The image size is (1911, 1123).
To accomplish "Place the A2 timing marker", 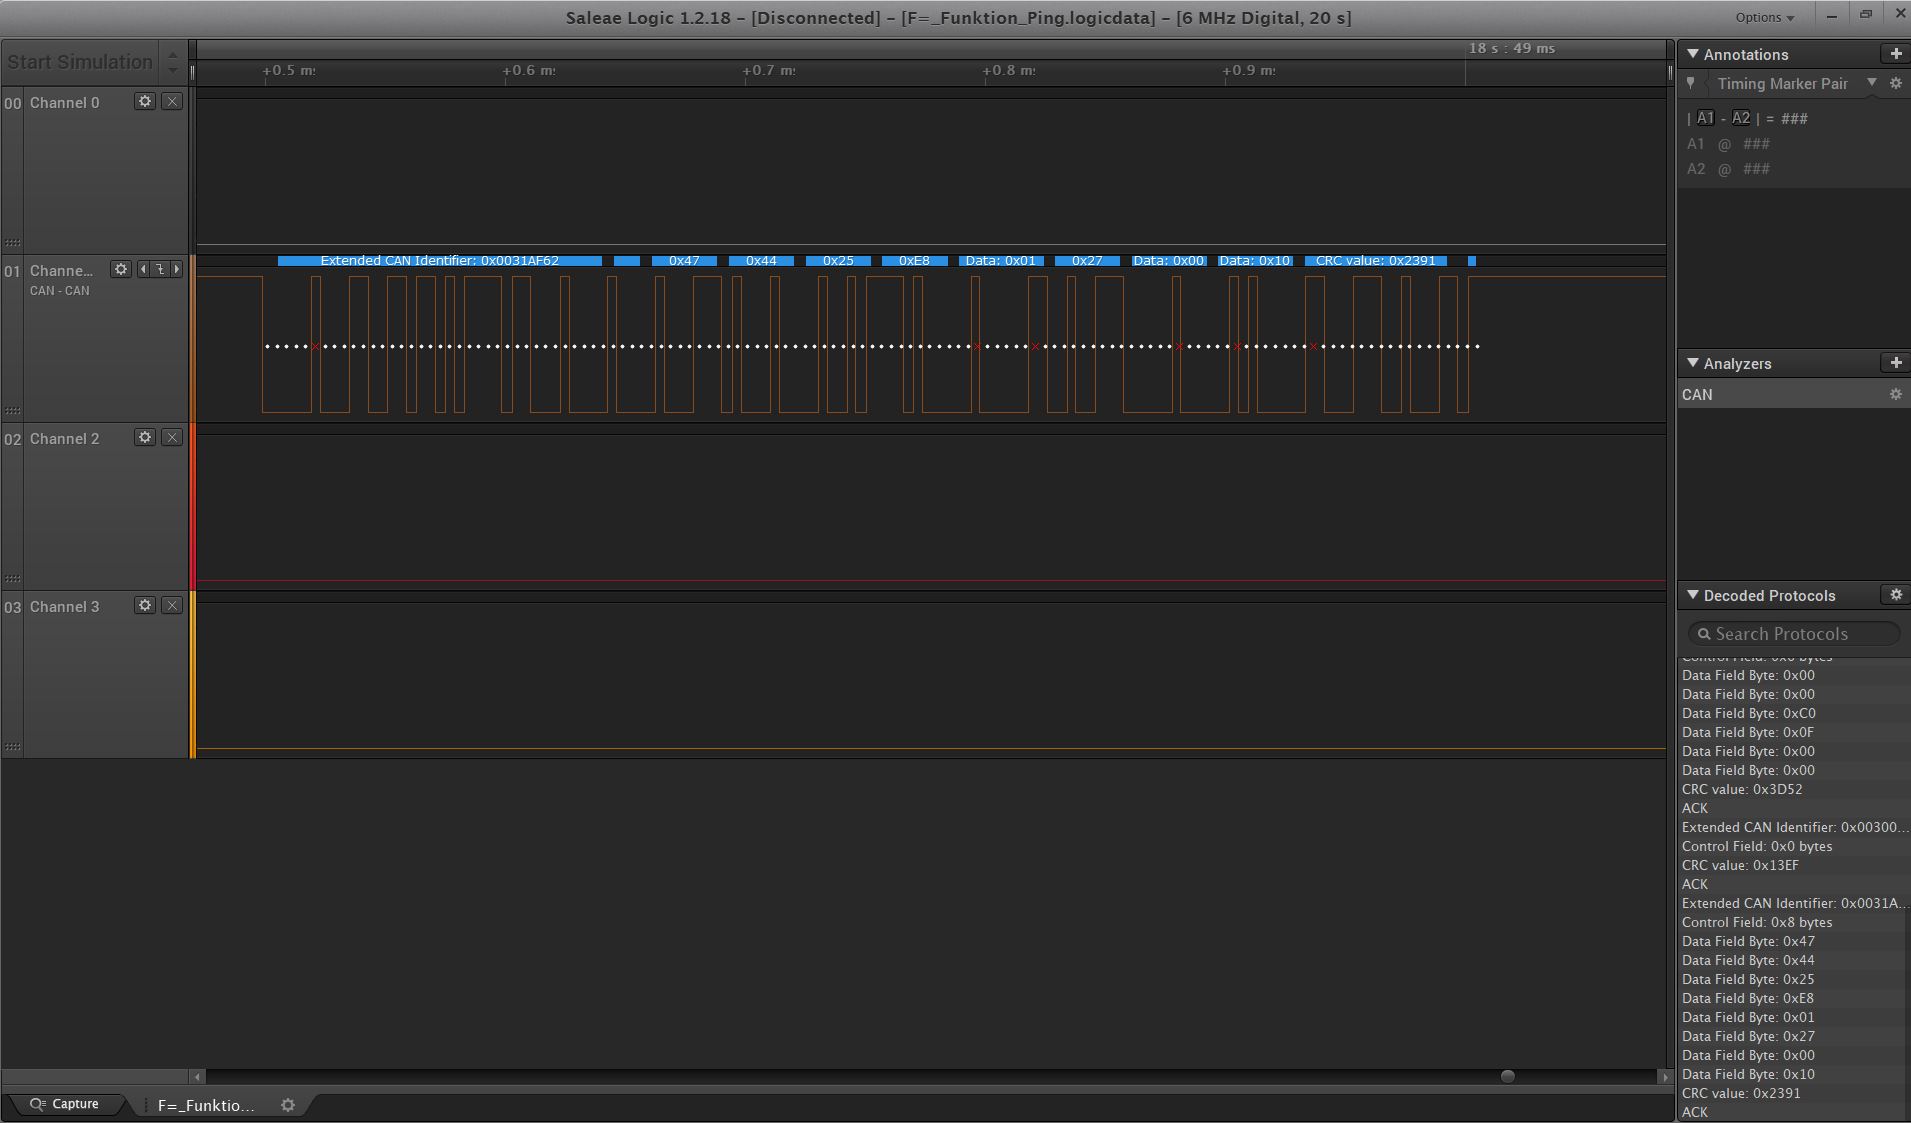I will [x=1741, y=118].
